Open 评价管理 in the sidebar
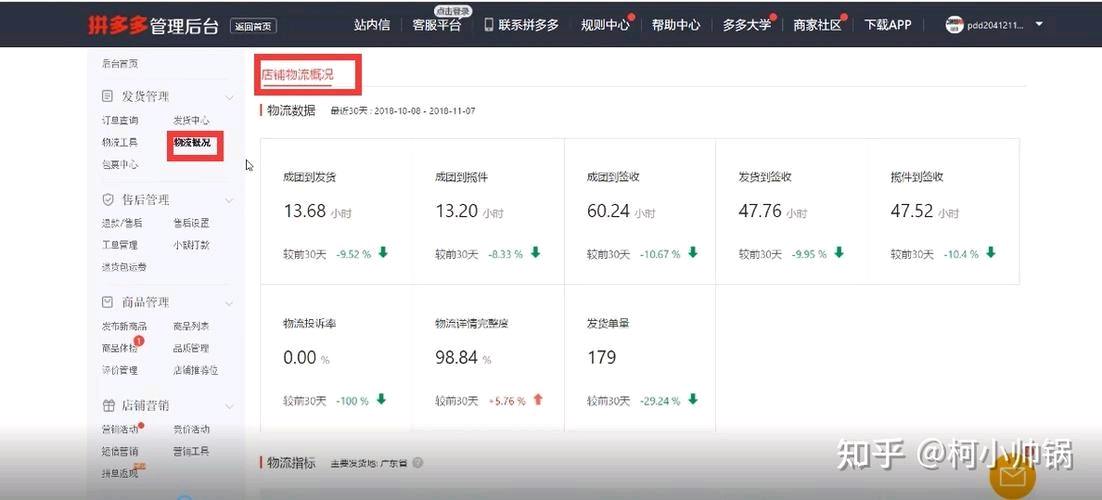This screenshot has width=1102, height=500. tap(120, 370)
